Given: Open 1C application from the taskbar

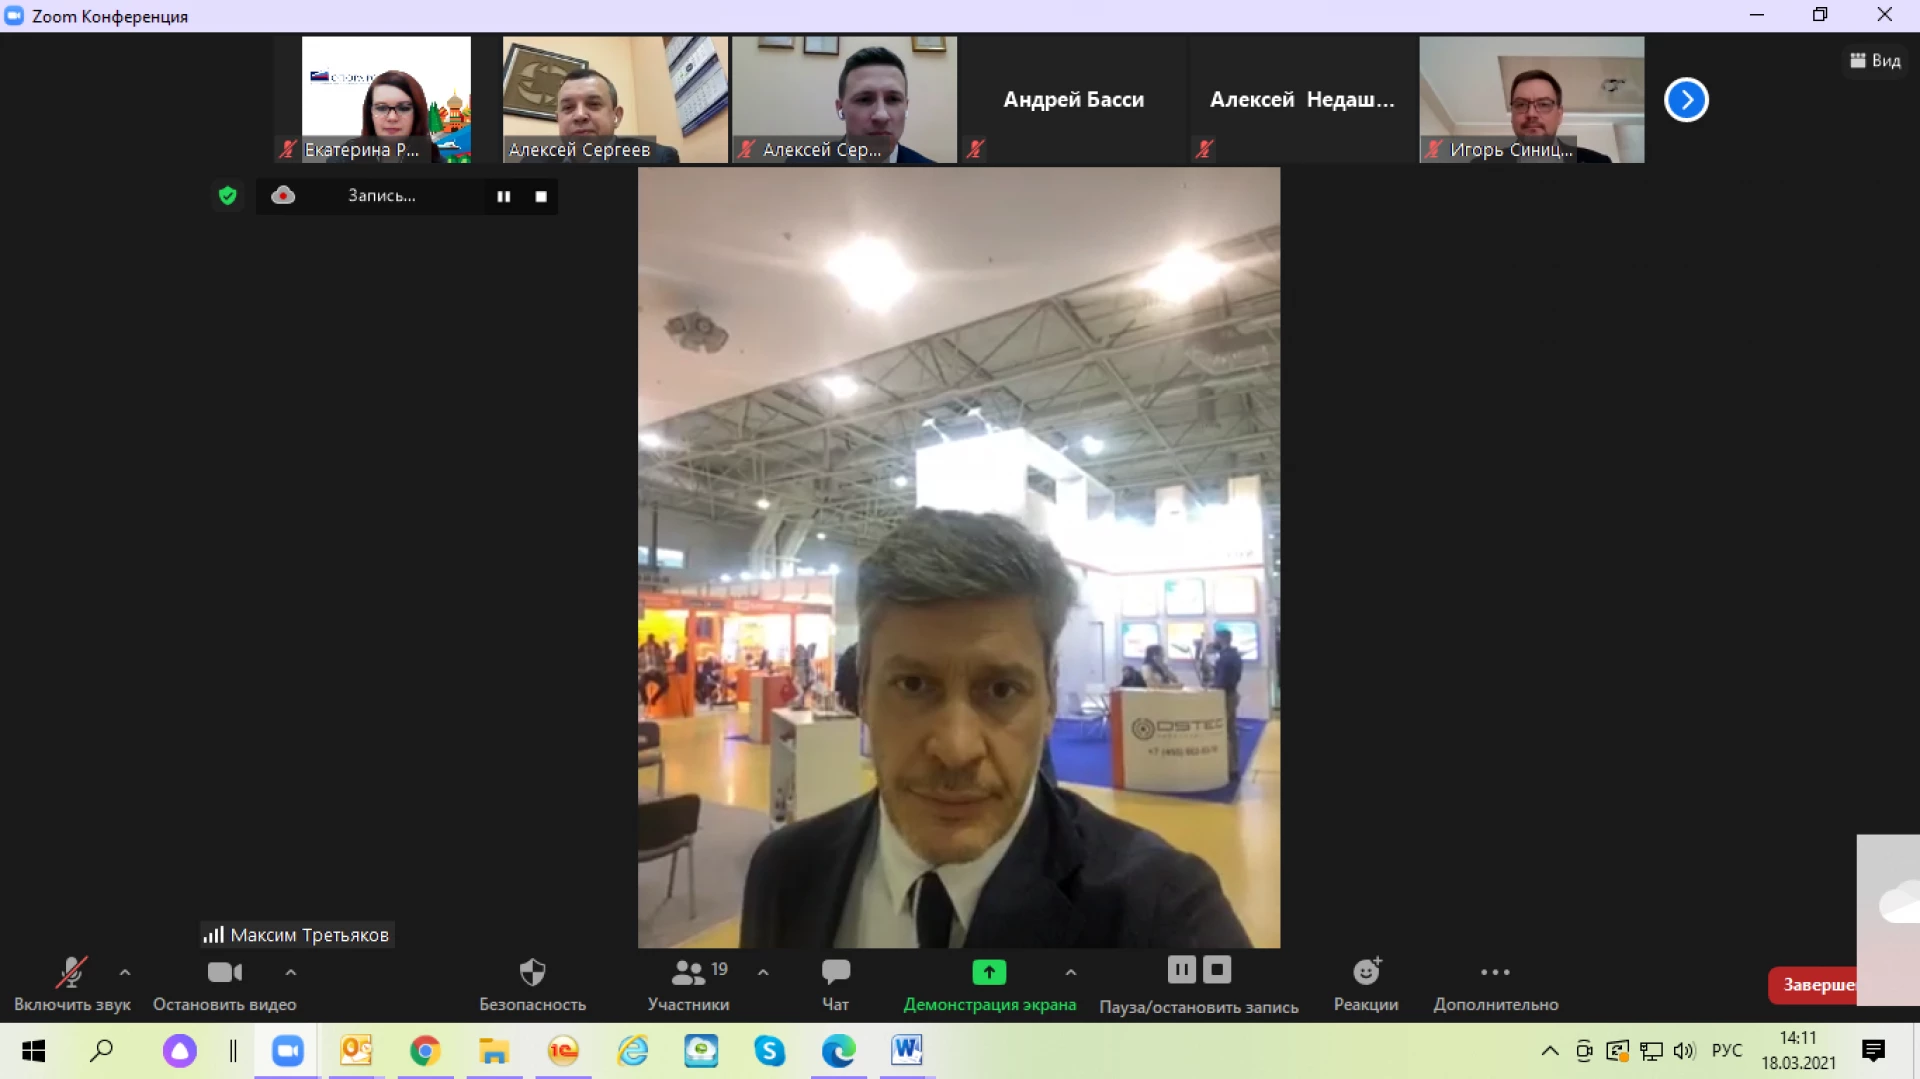Looking at the screenshot, I should pyautogui.click(x=563, y=1051).
